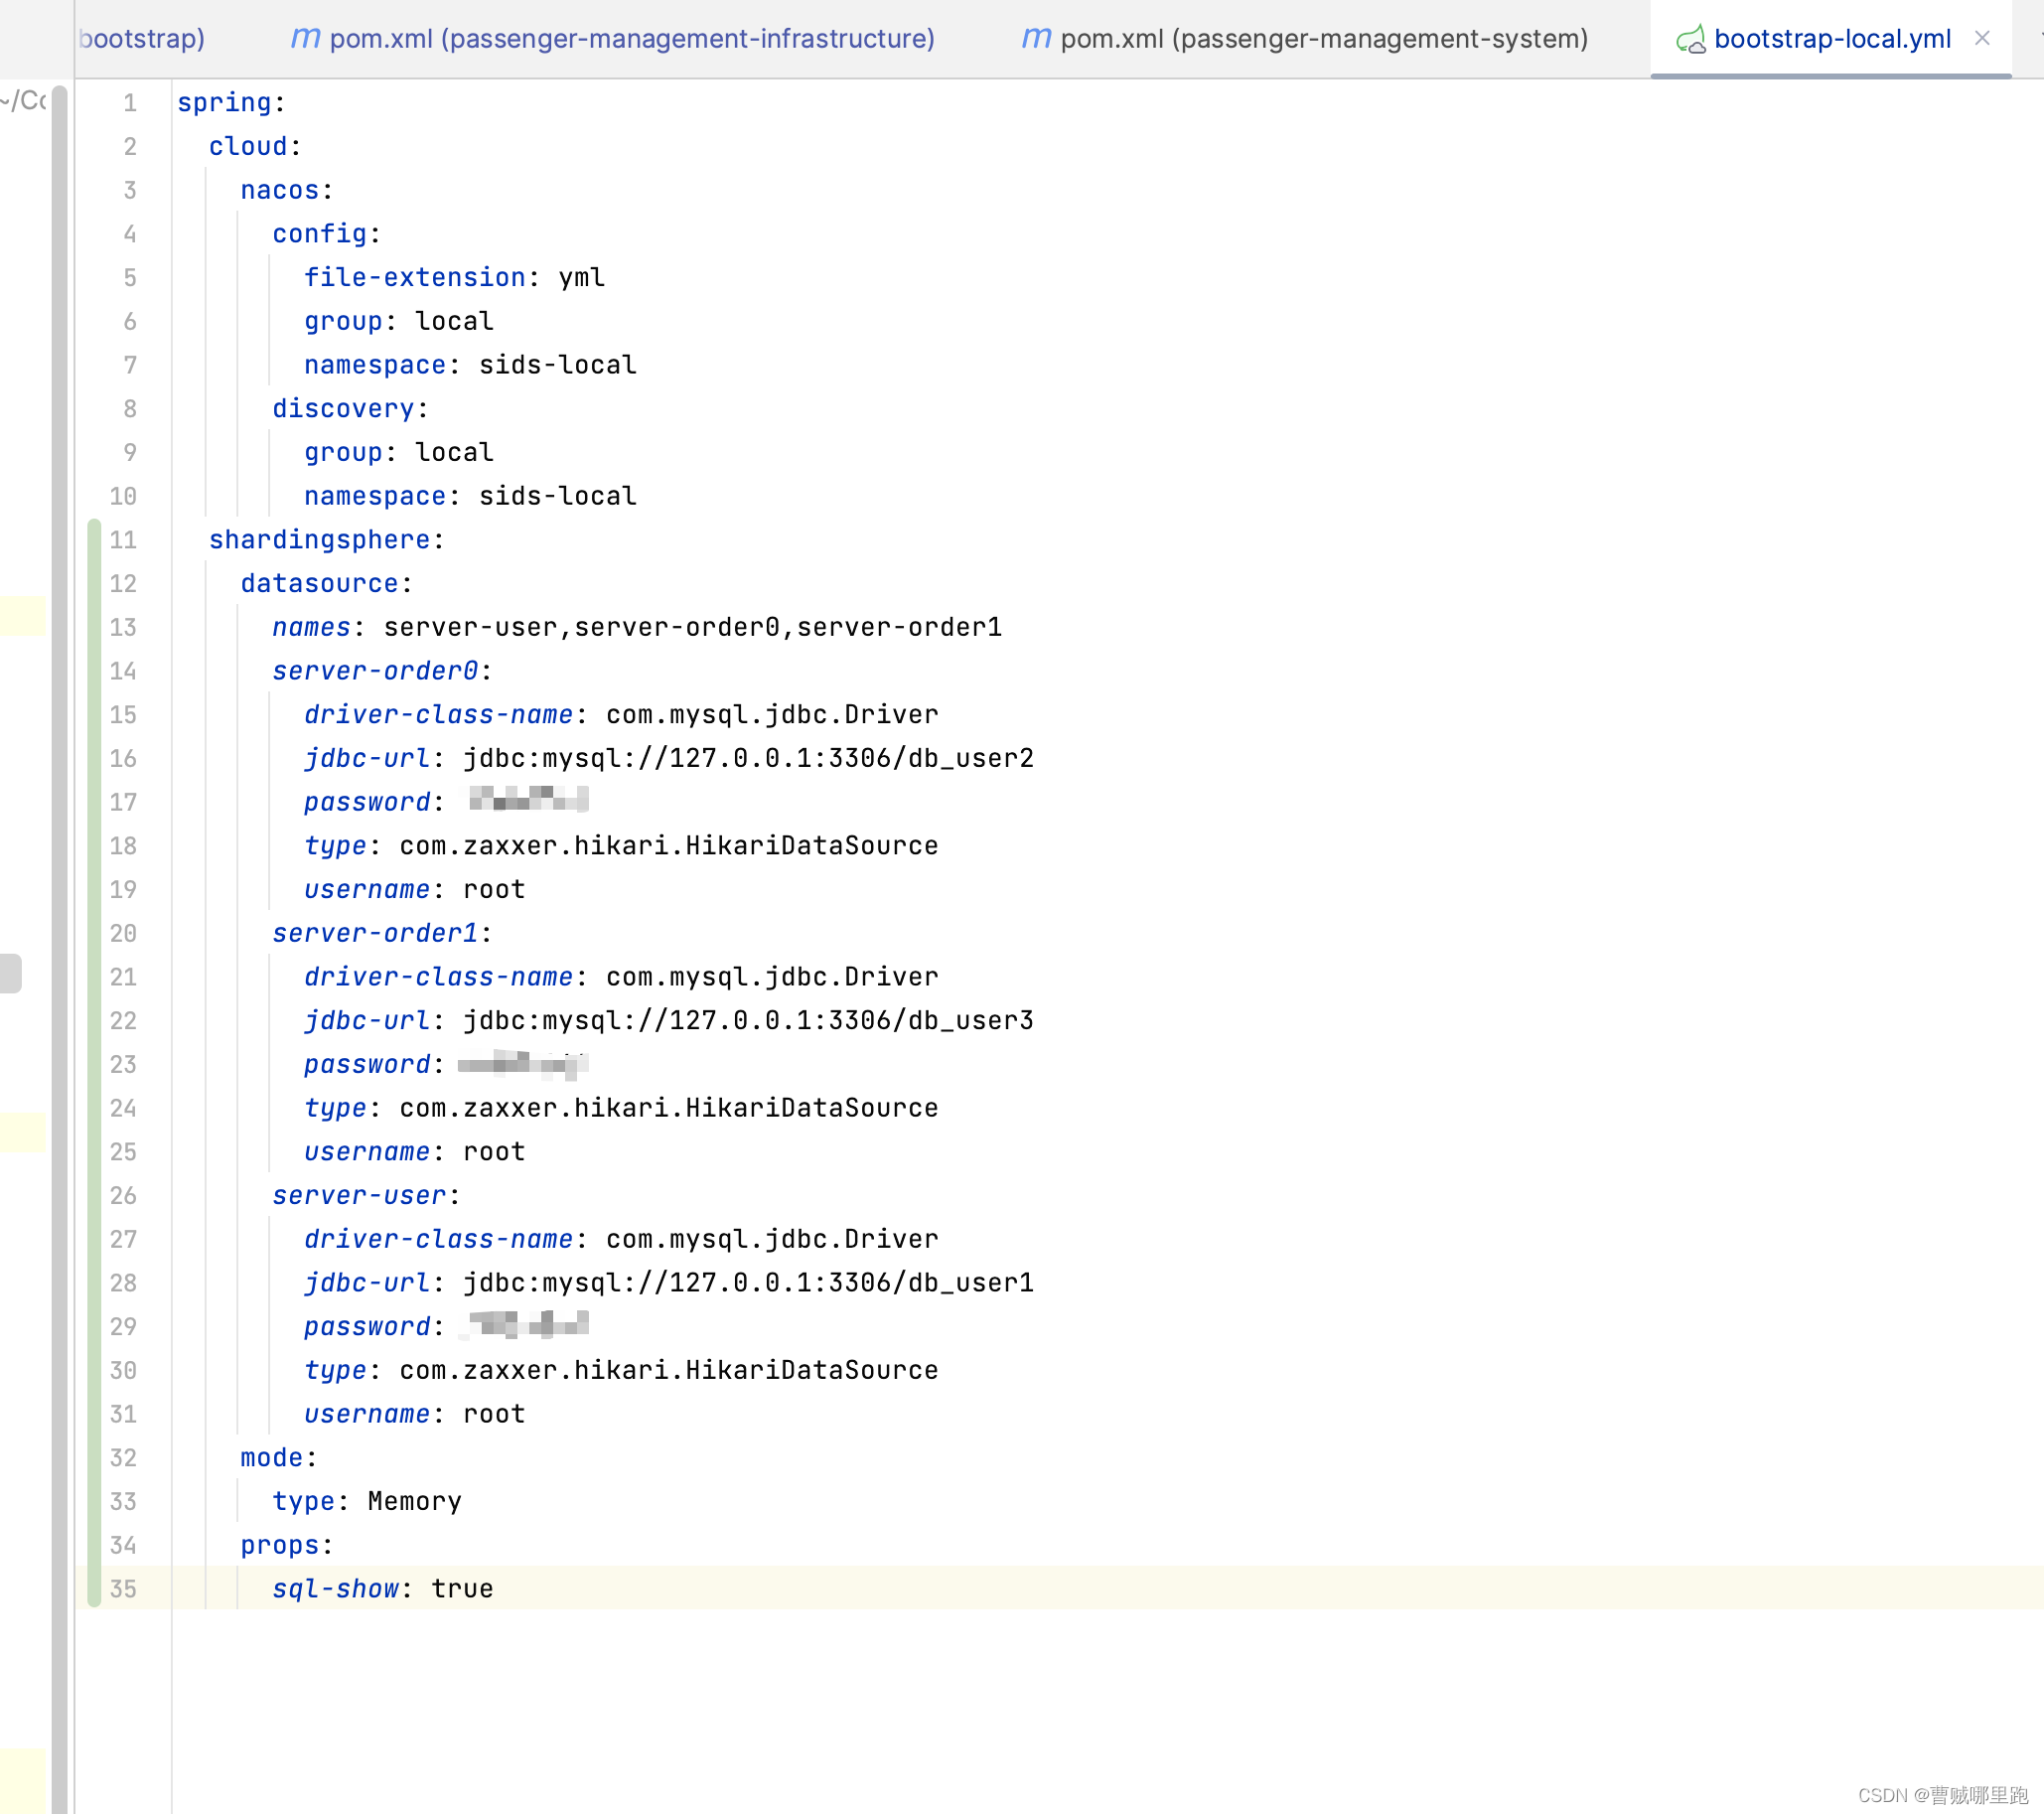Click the Memory value on the type line

pos(413,1501)
